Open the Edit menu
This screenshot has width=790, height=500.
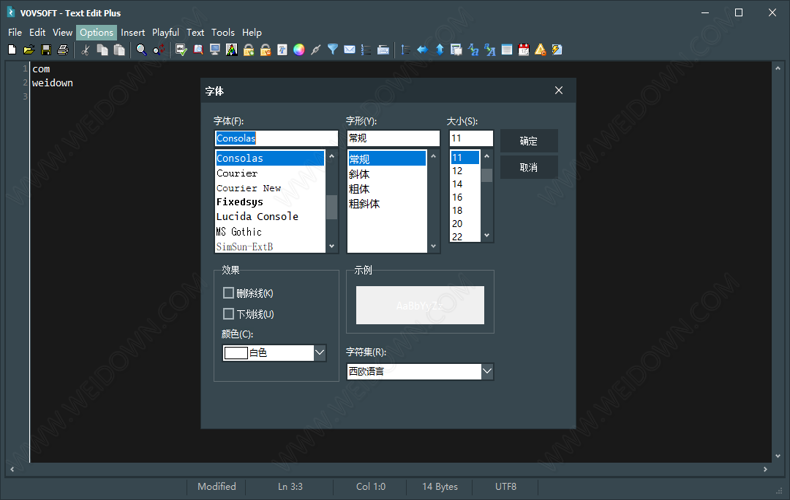pyautogui.click(x=37, y=32)
